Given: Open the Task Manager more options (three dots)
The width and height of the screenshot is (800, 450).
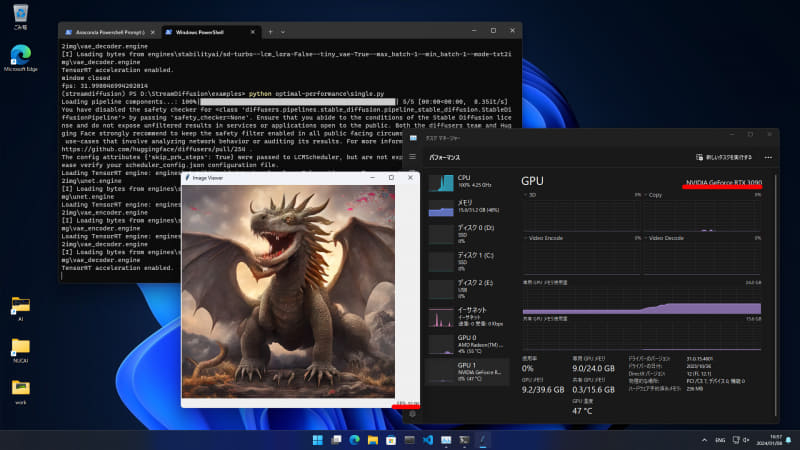Looking at the screenshot, I should [768, 157].
